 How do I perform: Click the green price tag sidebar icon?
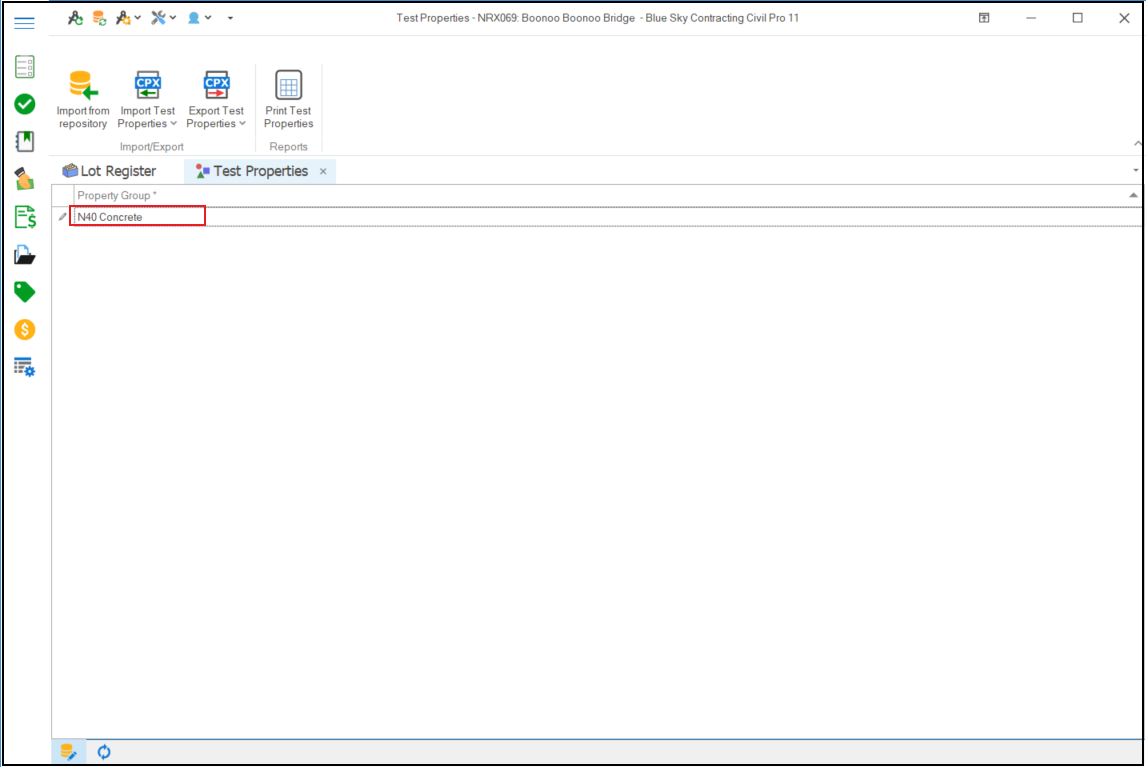click(25, 292)
